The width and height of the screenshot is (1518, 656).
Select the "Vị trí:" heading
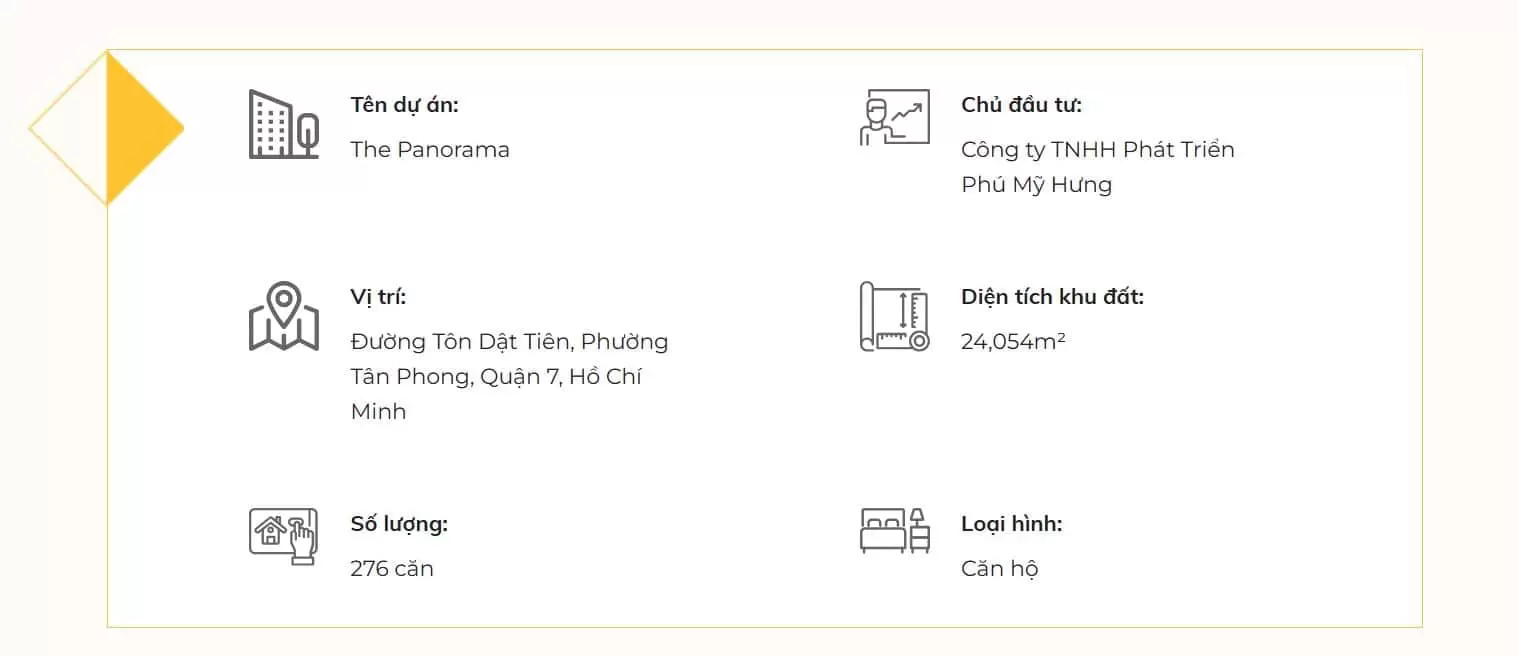[378, 297]
